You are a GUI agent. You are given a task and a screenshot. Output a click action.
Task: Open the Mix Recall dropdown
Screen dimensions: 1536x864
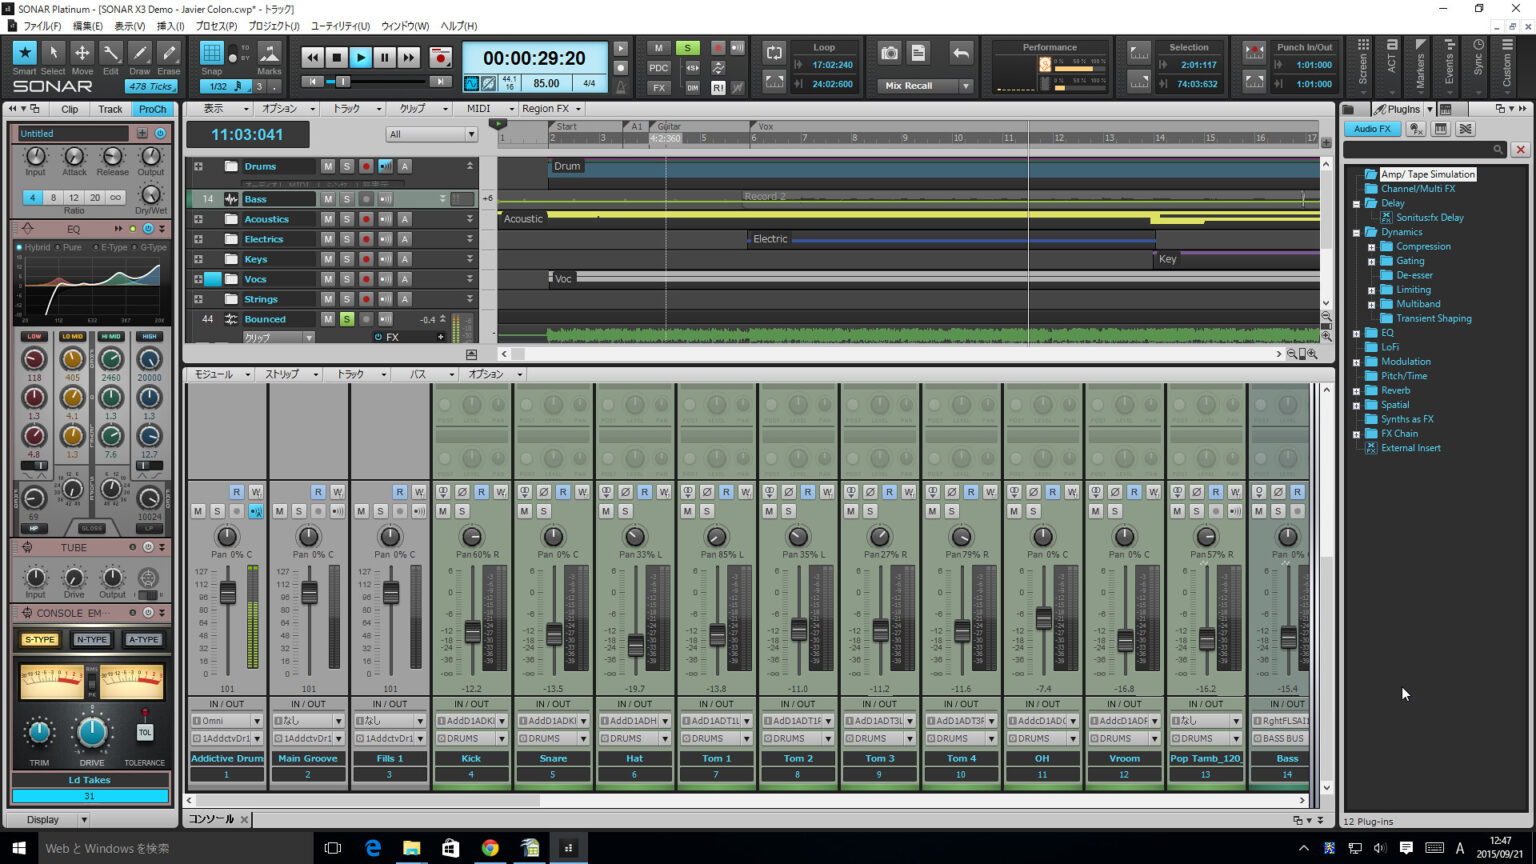(965, 86)
